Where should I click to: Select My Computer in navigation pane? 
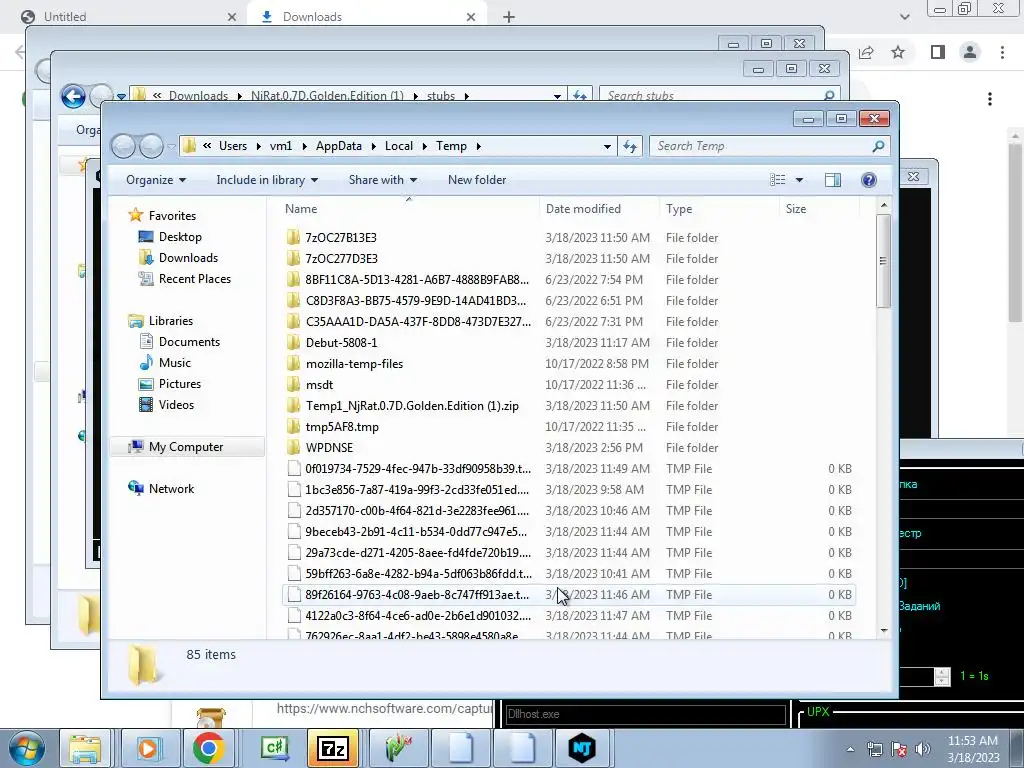coord(185,447)
